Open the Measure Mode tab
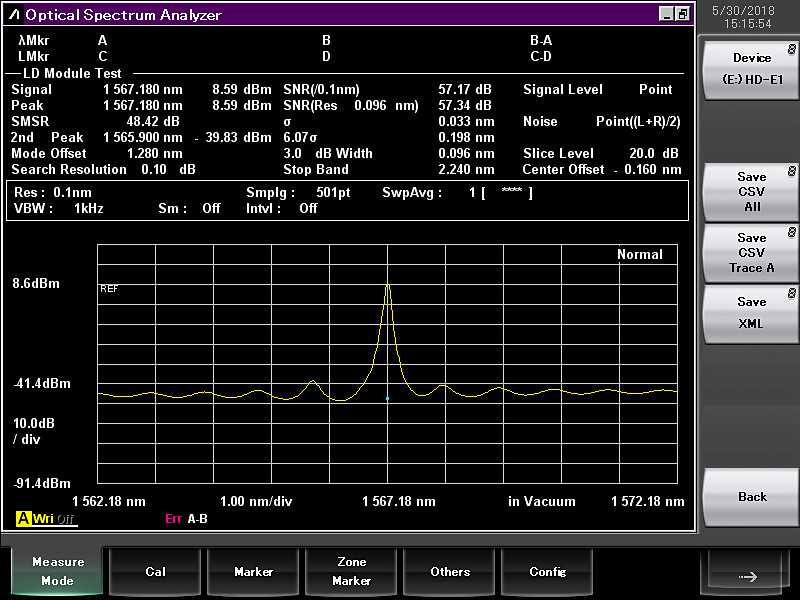The height and width of the screenshot is (600, 800). point(58,571)
